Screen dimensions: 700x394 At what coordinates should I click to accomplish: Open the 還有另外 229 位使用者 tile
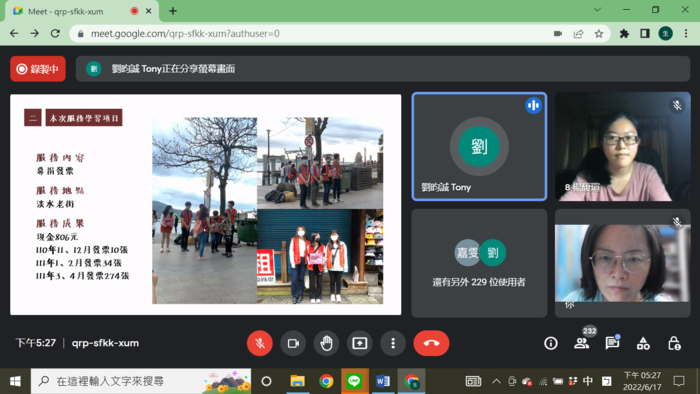(479, 263)
